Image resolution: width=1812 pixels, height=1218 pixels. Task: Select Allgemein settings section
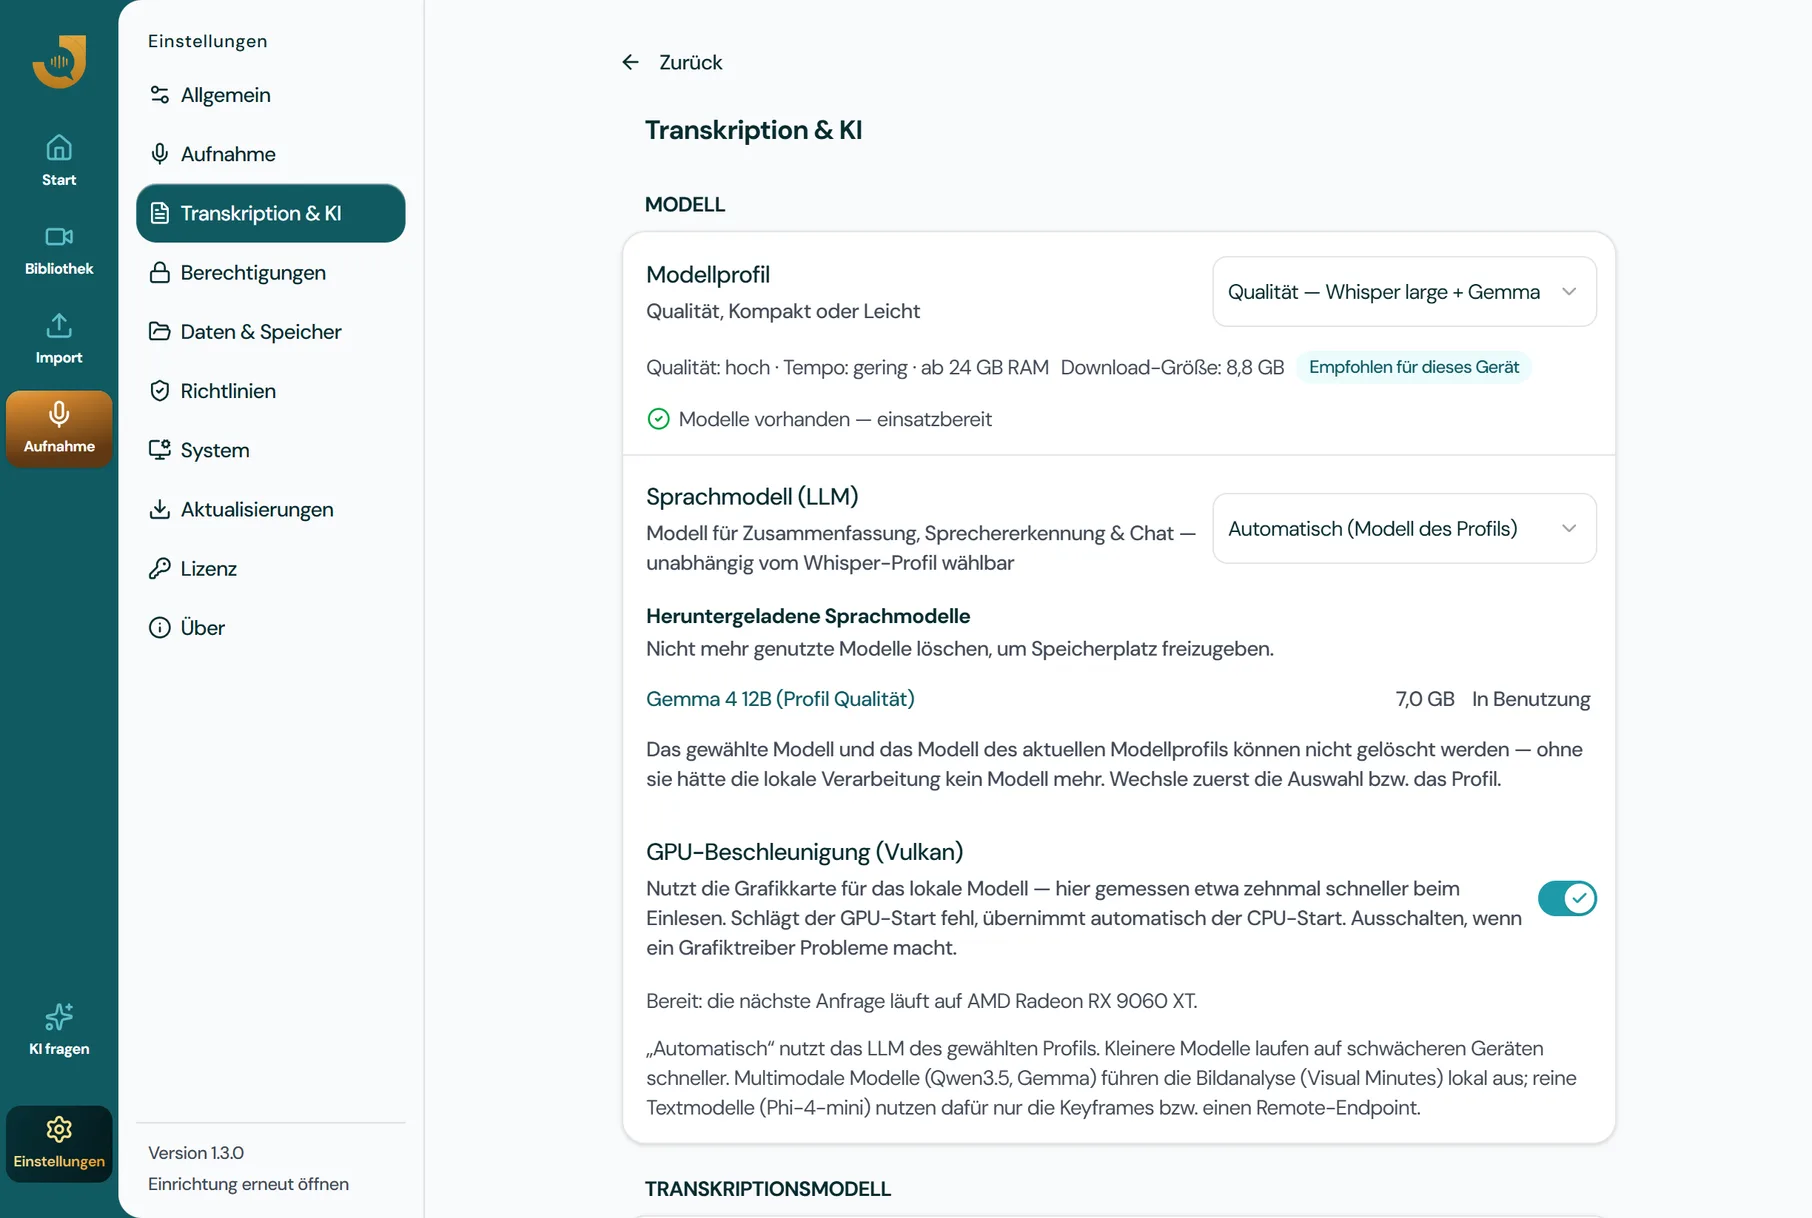pos(270,95)
